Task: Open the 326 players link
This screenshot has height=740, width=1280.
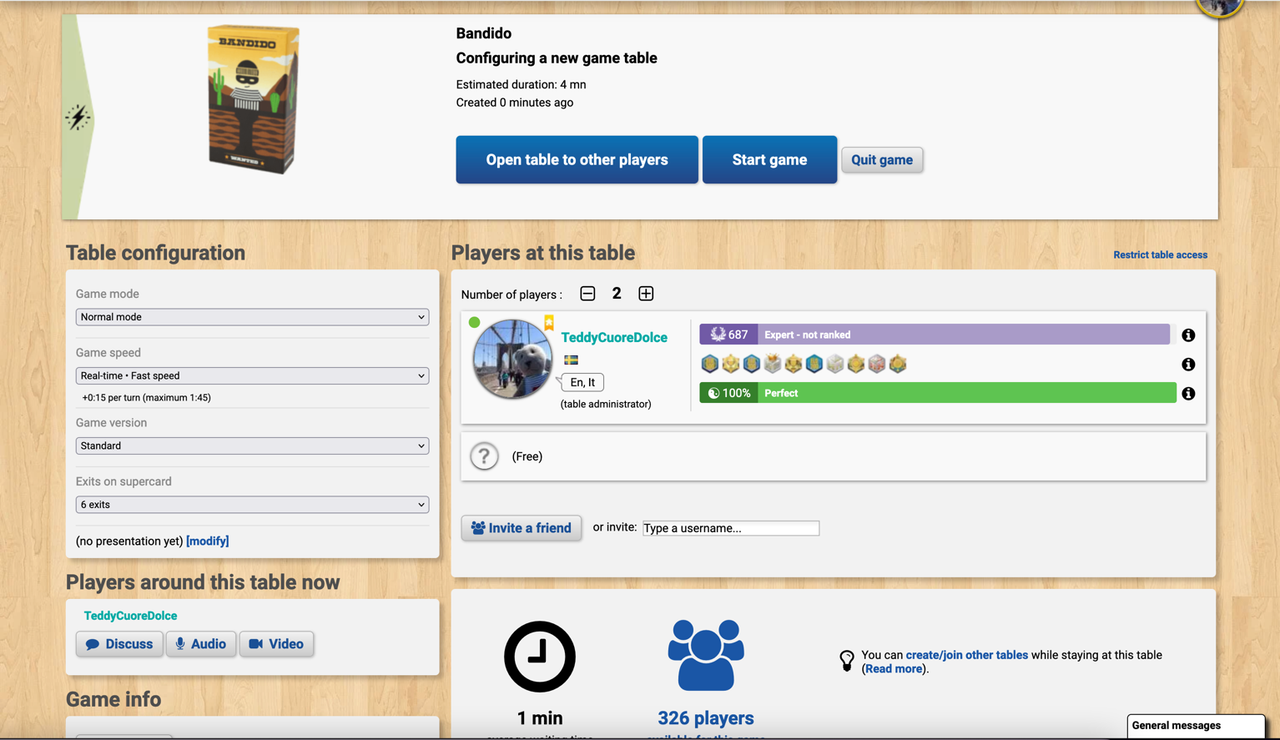Action: [706, 718]
